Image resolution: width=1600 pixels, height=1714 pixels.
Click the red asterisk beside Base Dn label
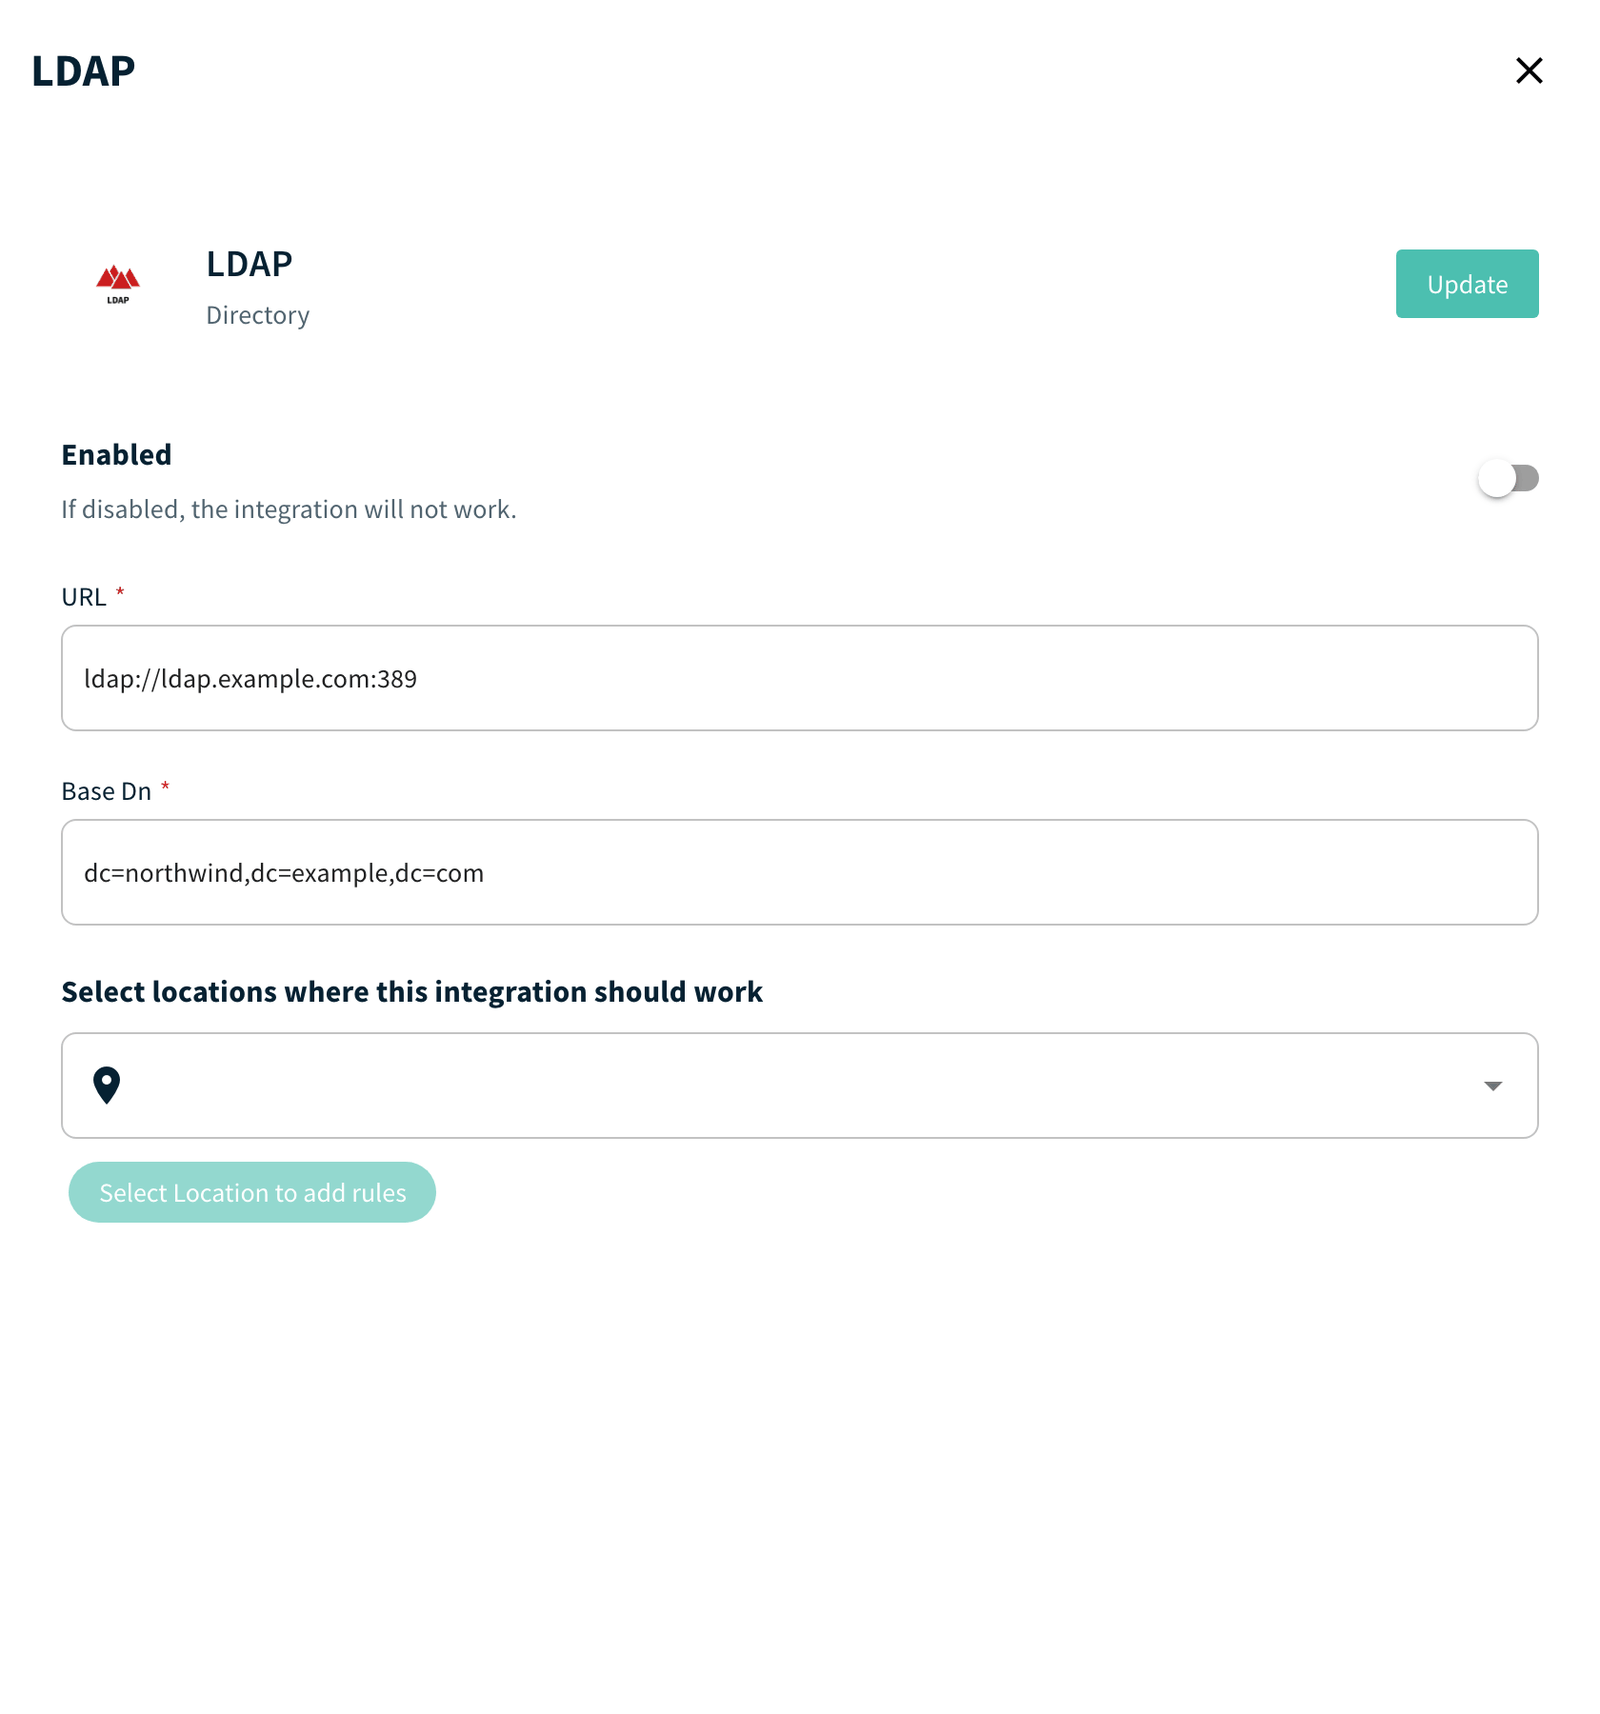(165, 787)
